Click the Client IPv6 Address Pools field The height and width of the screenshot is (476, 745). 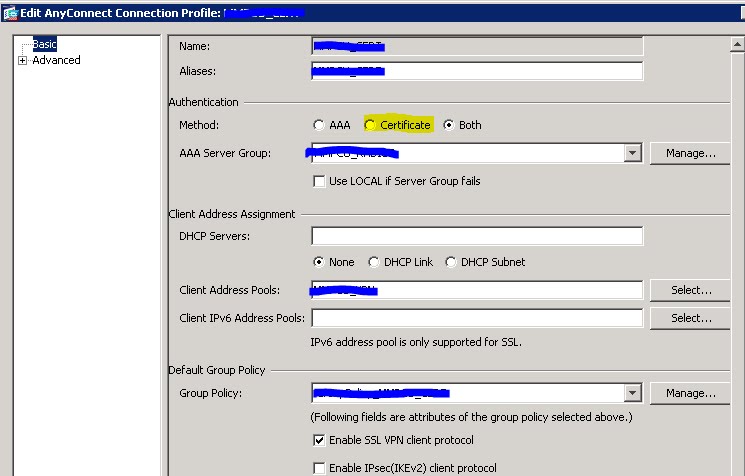(477, 318)
